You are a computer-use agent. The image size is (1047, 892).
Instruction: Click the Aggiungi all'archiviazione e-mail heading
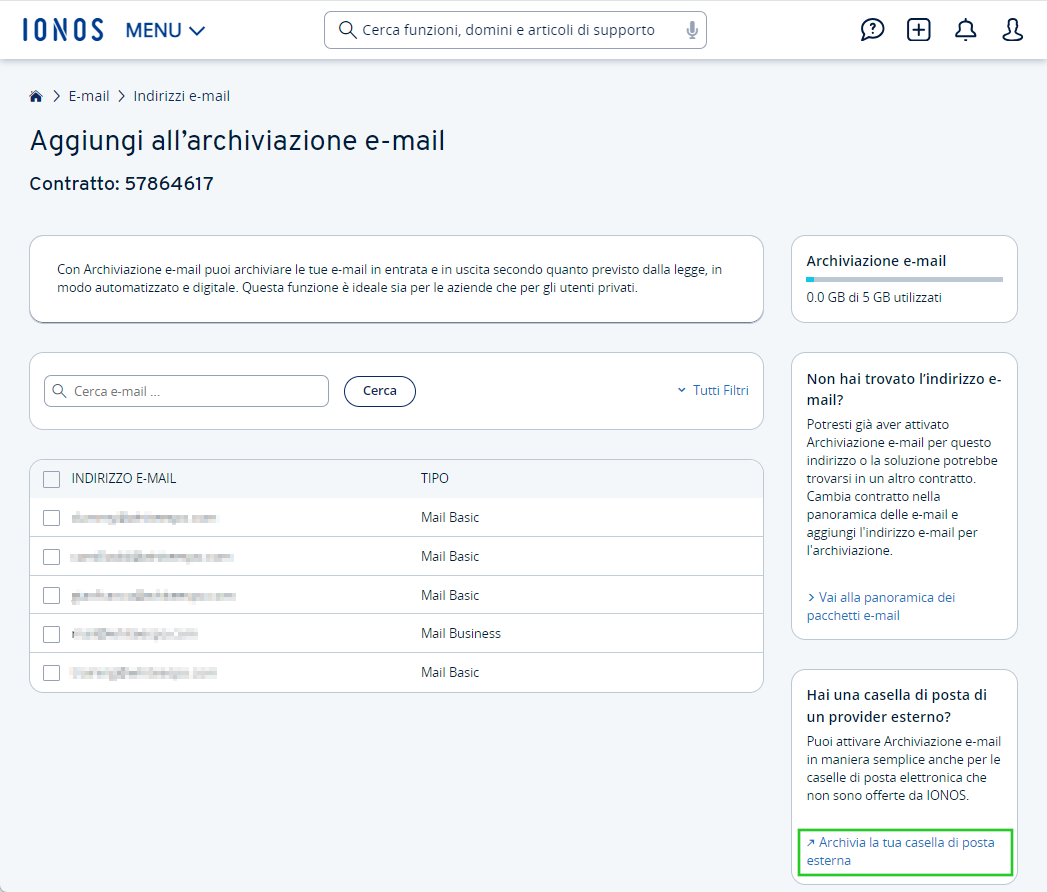[238, 141]
